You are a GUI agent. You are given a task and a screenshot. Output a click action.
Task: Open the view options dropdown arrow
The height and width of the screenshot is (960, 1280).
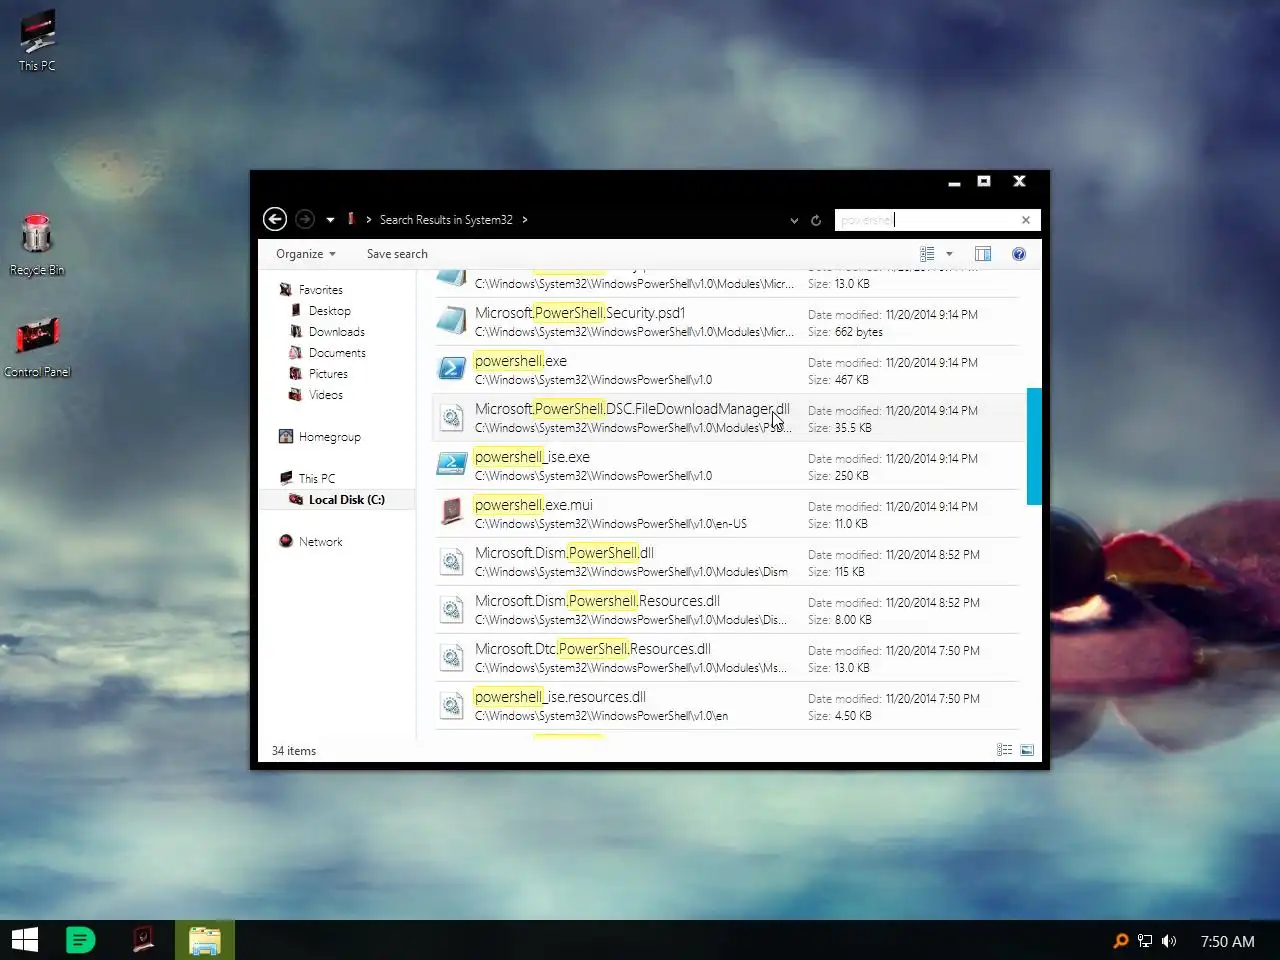click(949, 254)
